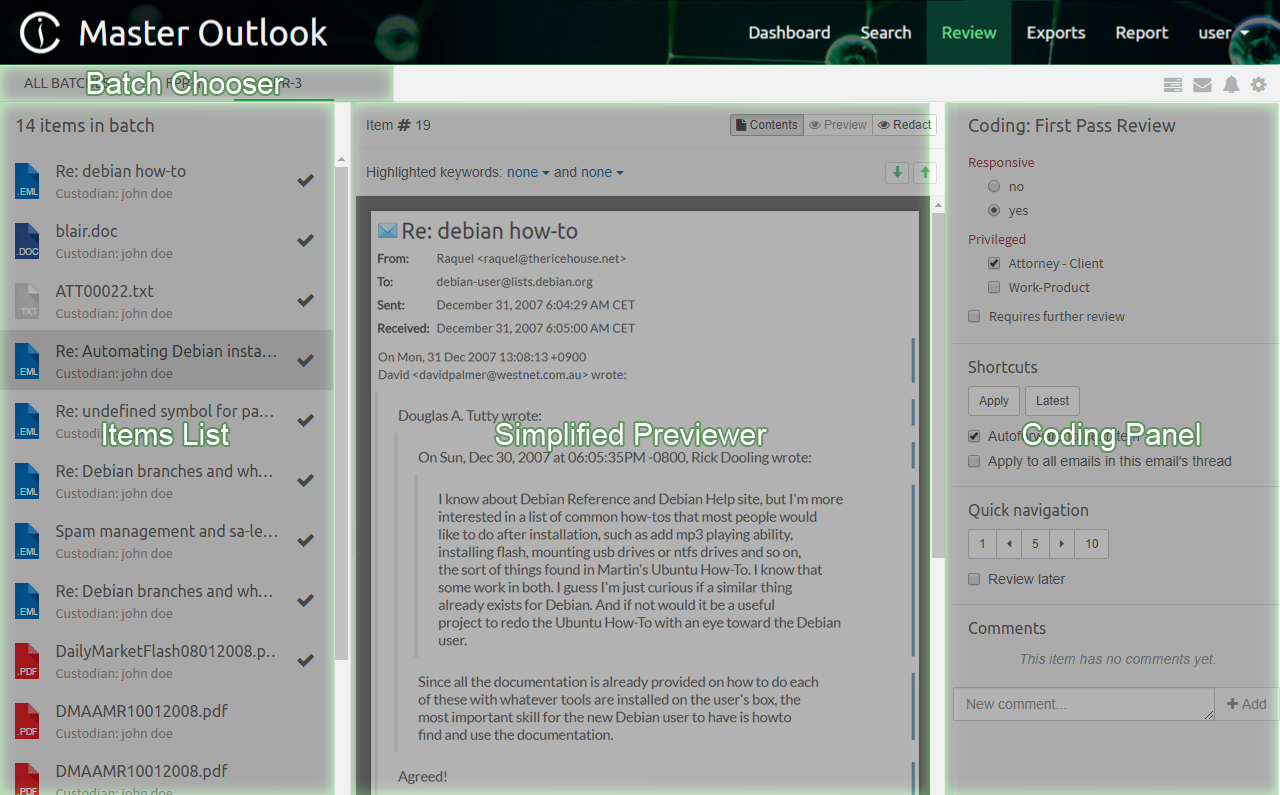Click the blair.doc DOC file icon
This screenshot has width=1280, height=795.
[27, 240]
